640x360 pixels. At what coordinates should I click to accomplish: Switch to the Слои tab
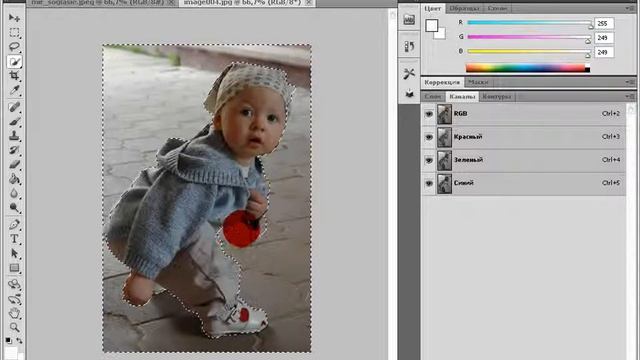(433, 97)
